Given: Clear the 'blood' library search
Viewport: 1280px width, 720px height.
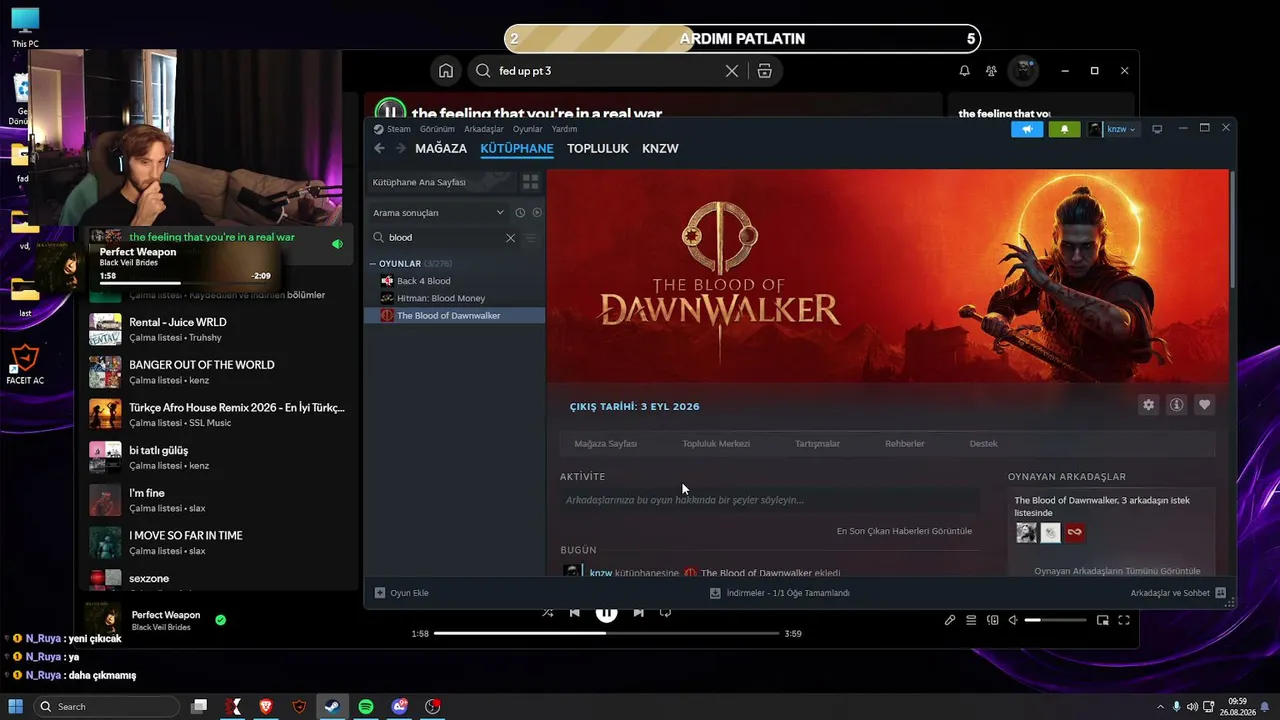Looking at the screenshot, I should (510, 238).
